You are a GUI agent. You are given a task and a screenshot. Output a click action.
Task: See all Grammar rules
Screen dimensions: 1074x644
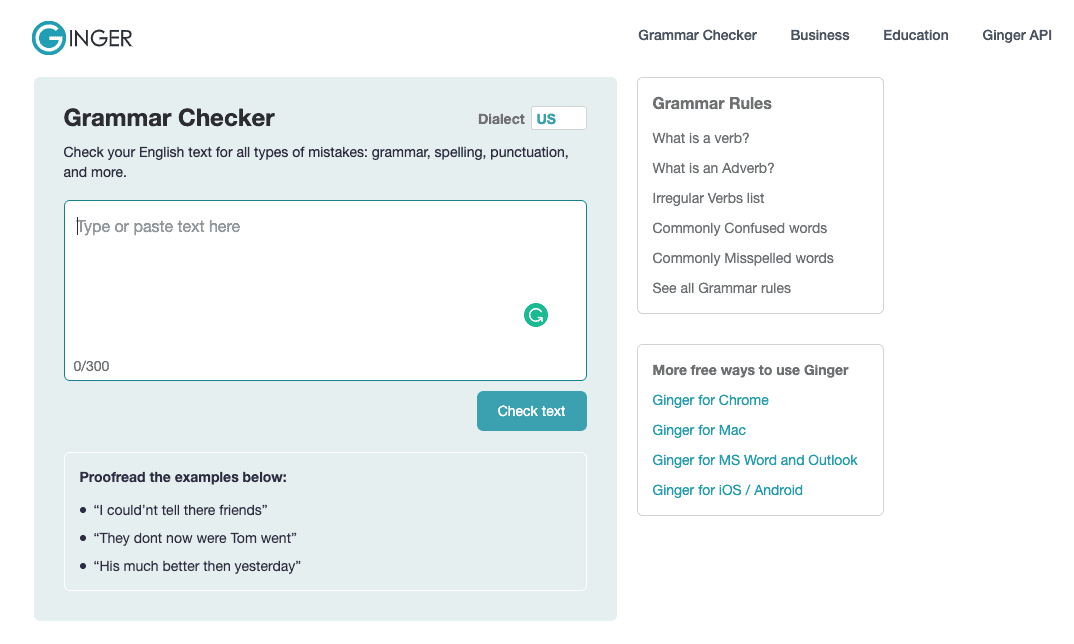point(721,288)
